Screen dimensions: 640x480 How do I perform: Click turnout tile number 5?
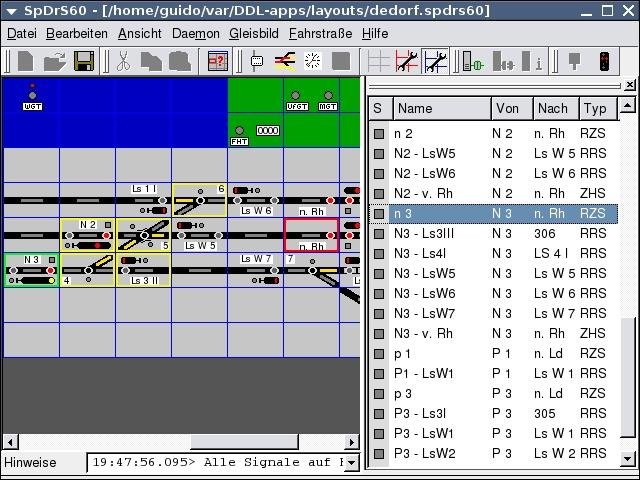144,235
